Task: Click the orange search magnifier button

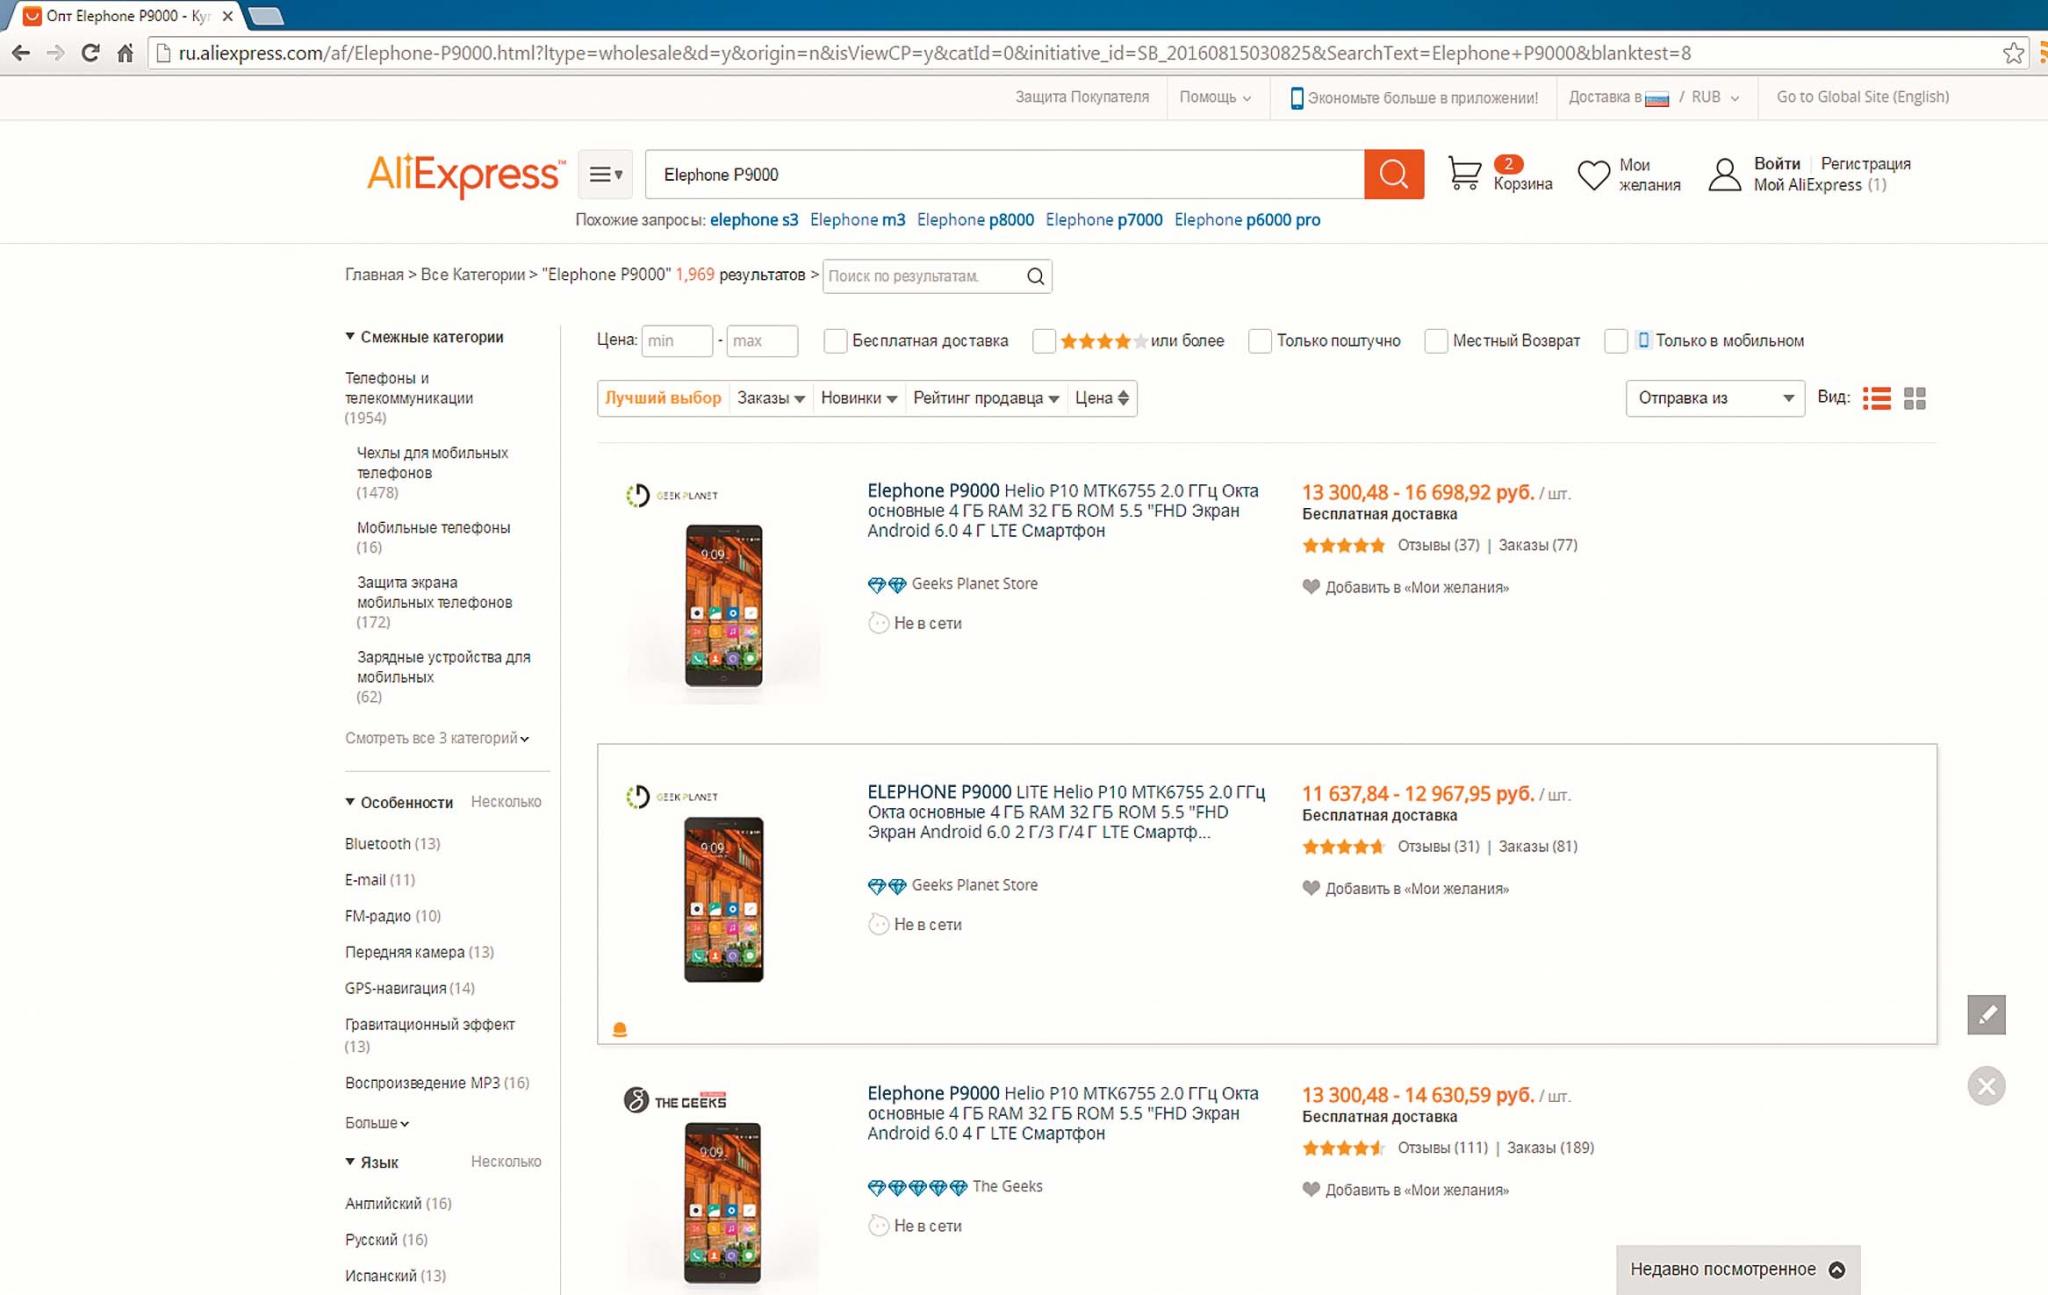Action: click(x=1393, y=175)
